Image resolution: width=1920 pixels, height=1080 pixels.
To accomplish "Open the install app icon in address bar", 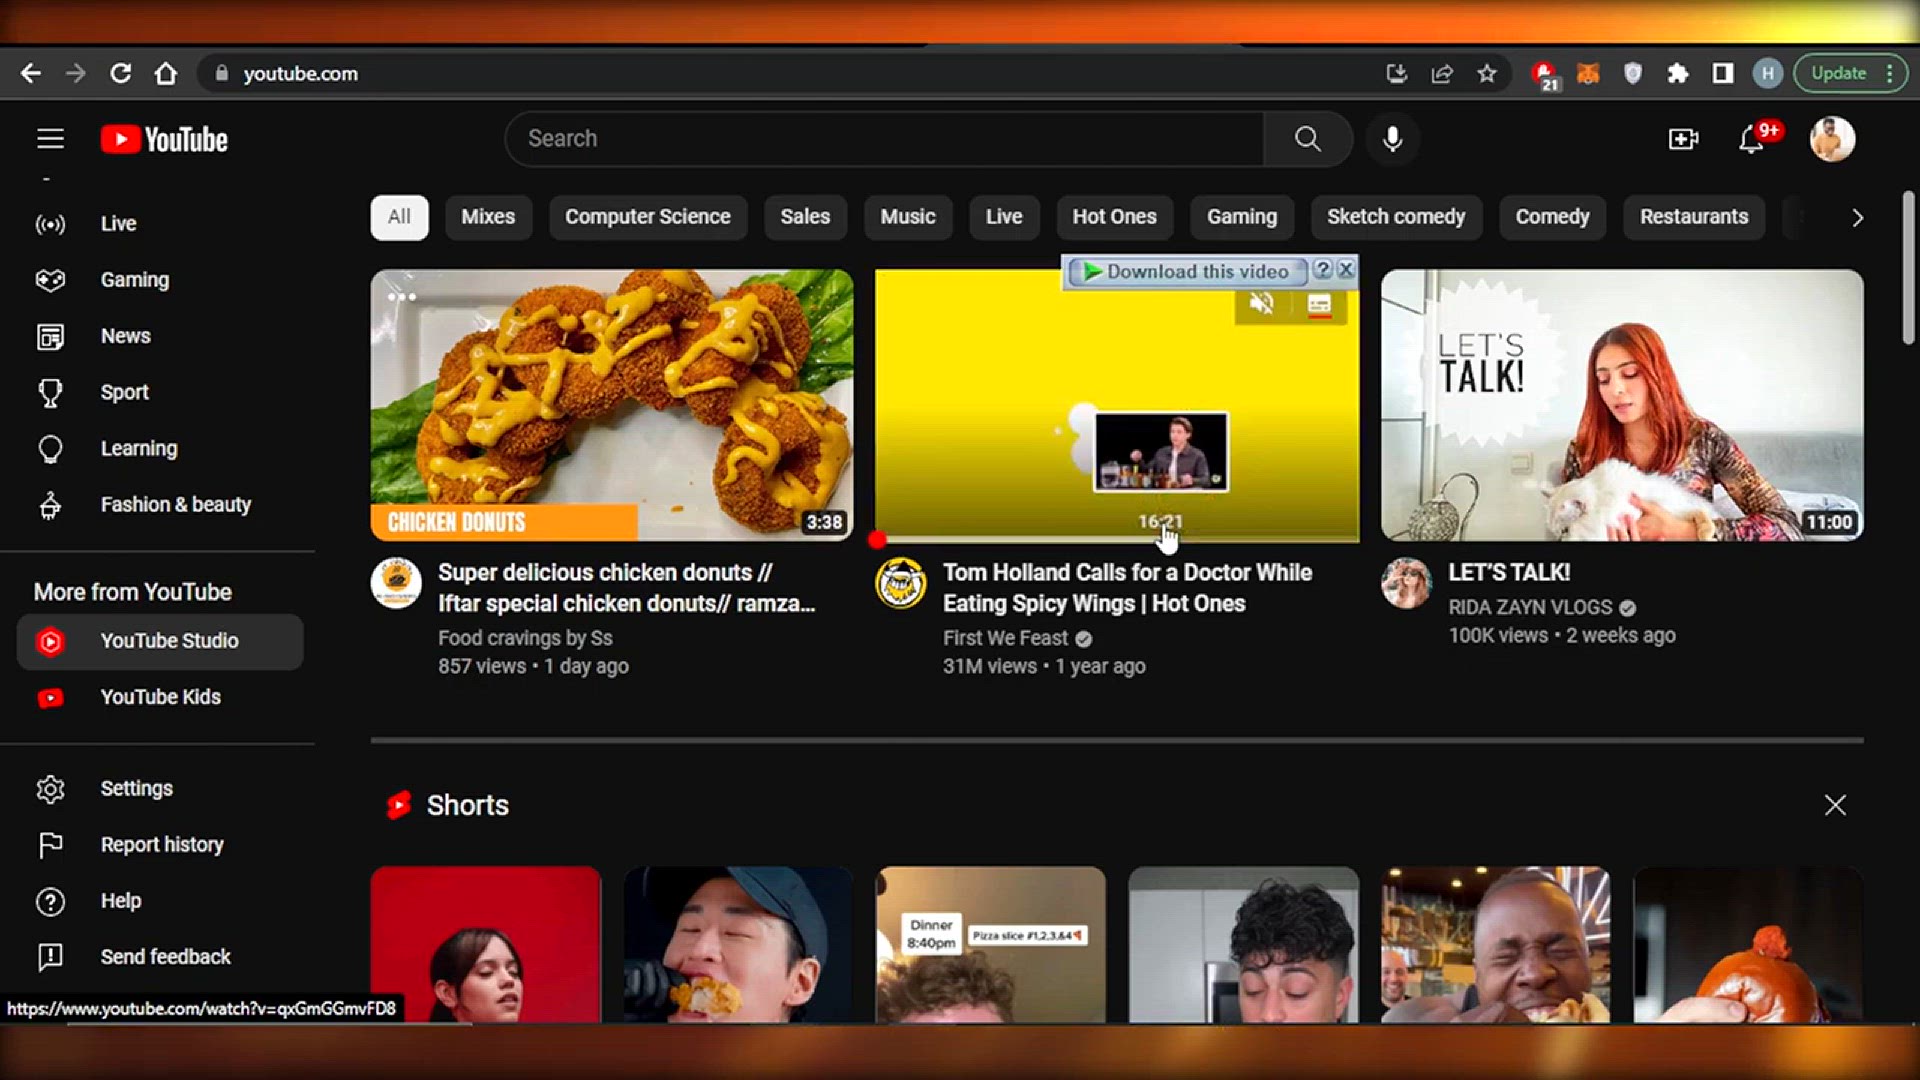I will 1397,73.
